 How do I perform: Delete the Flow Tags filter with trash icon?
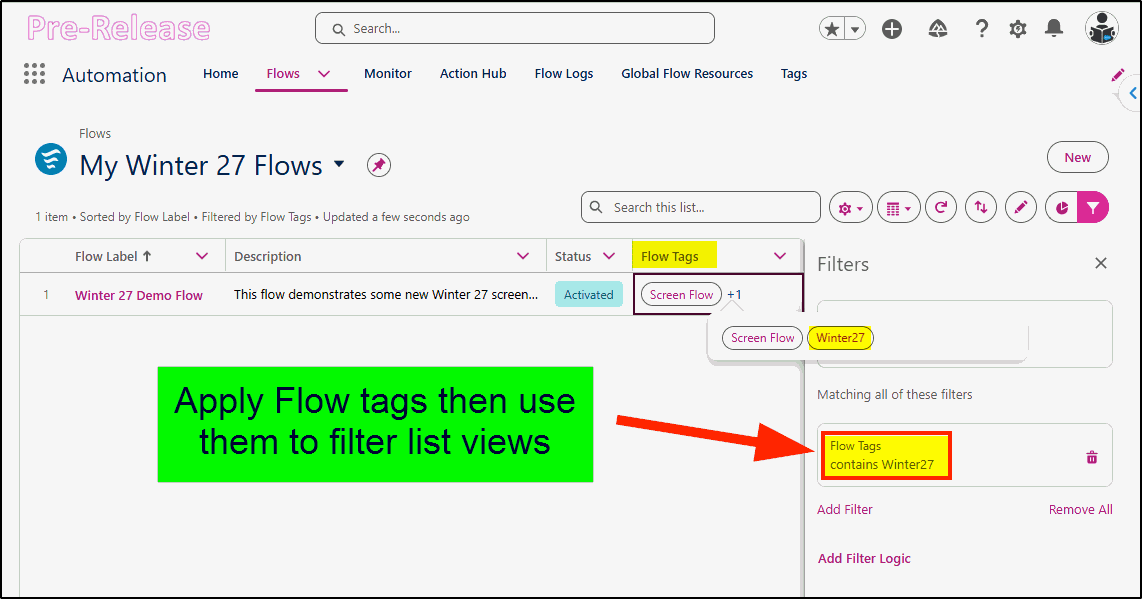tap(1092, 458)
